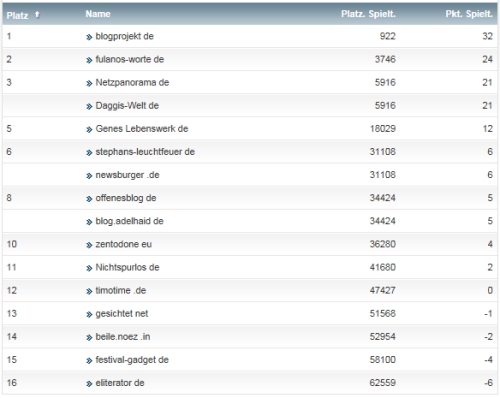This screenshot has width=500, height=398.
Task: Open the Netzpanorama de link
Action: tap(132, 82)
